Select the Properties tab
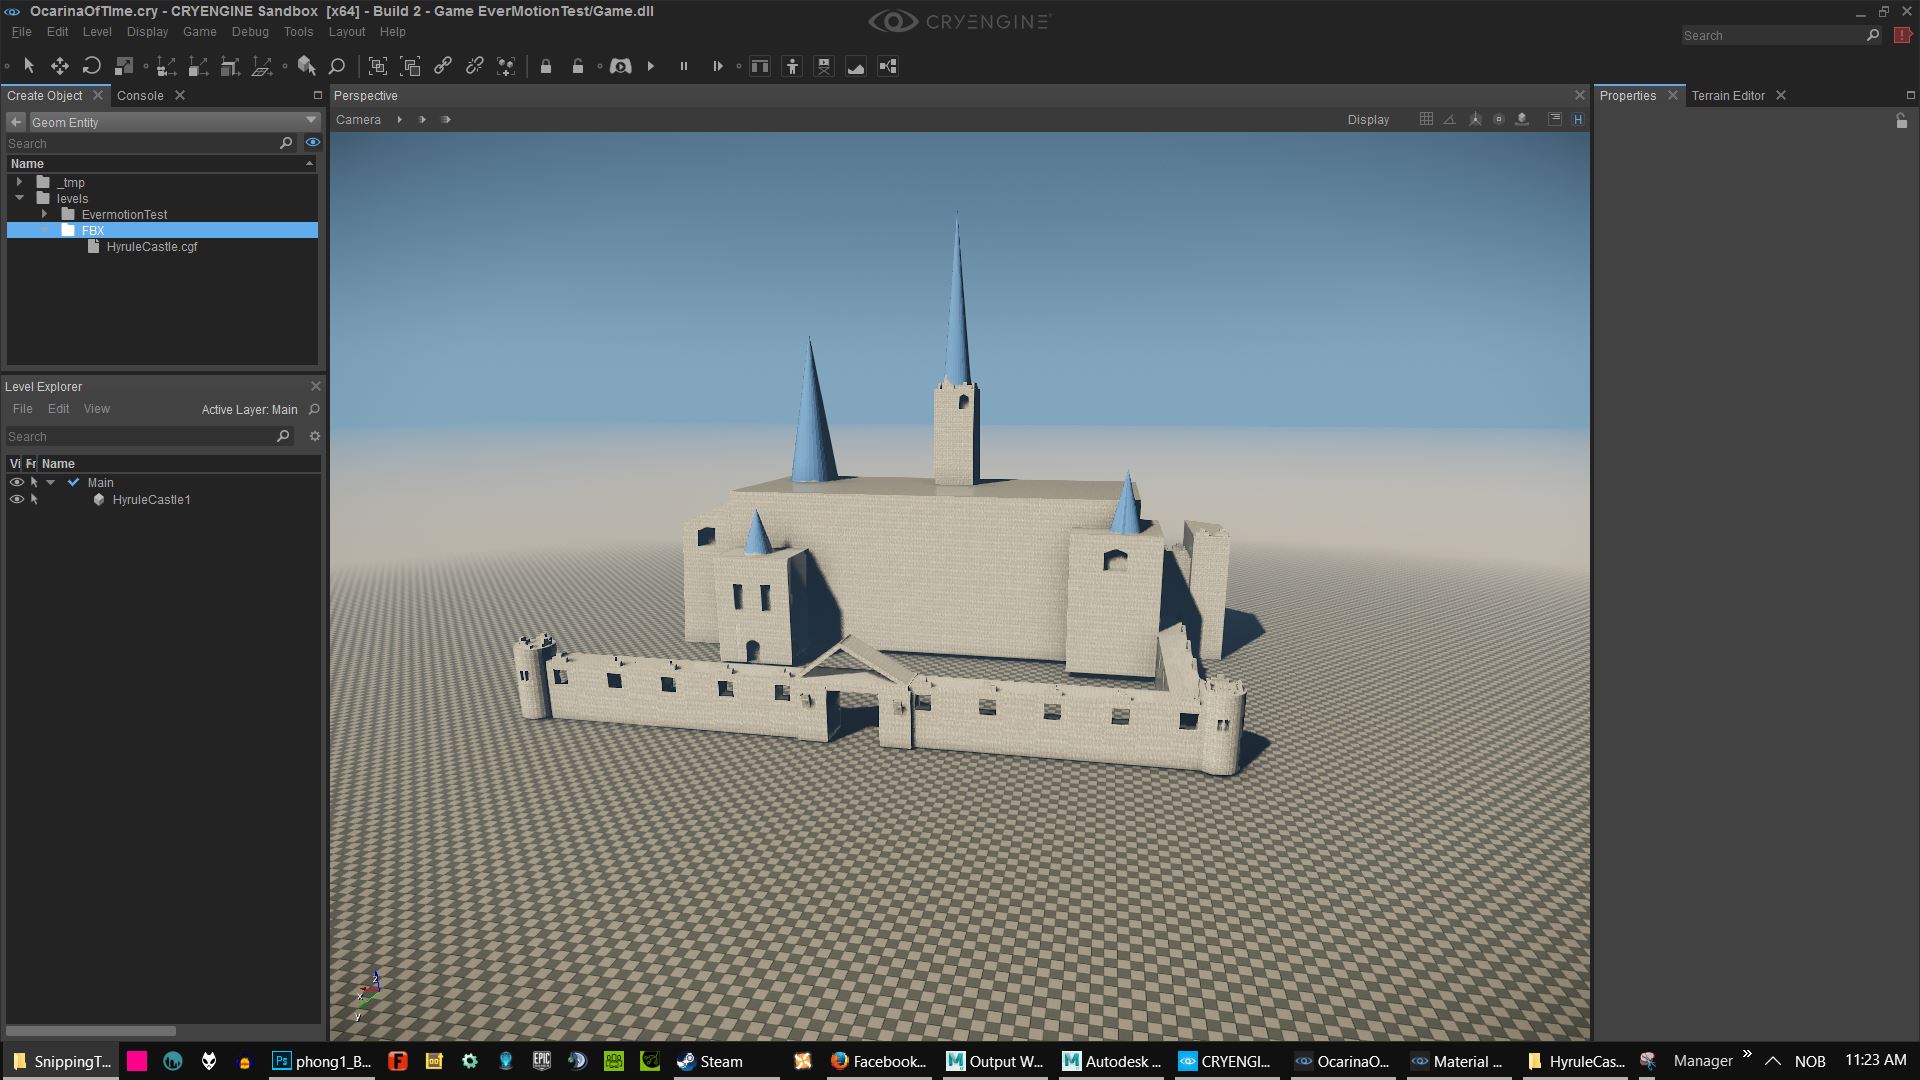The height and width of the screenshot is (1080, 1920). tap(1627, 96)
